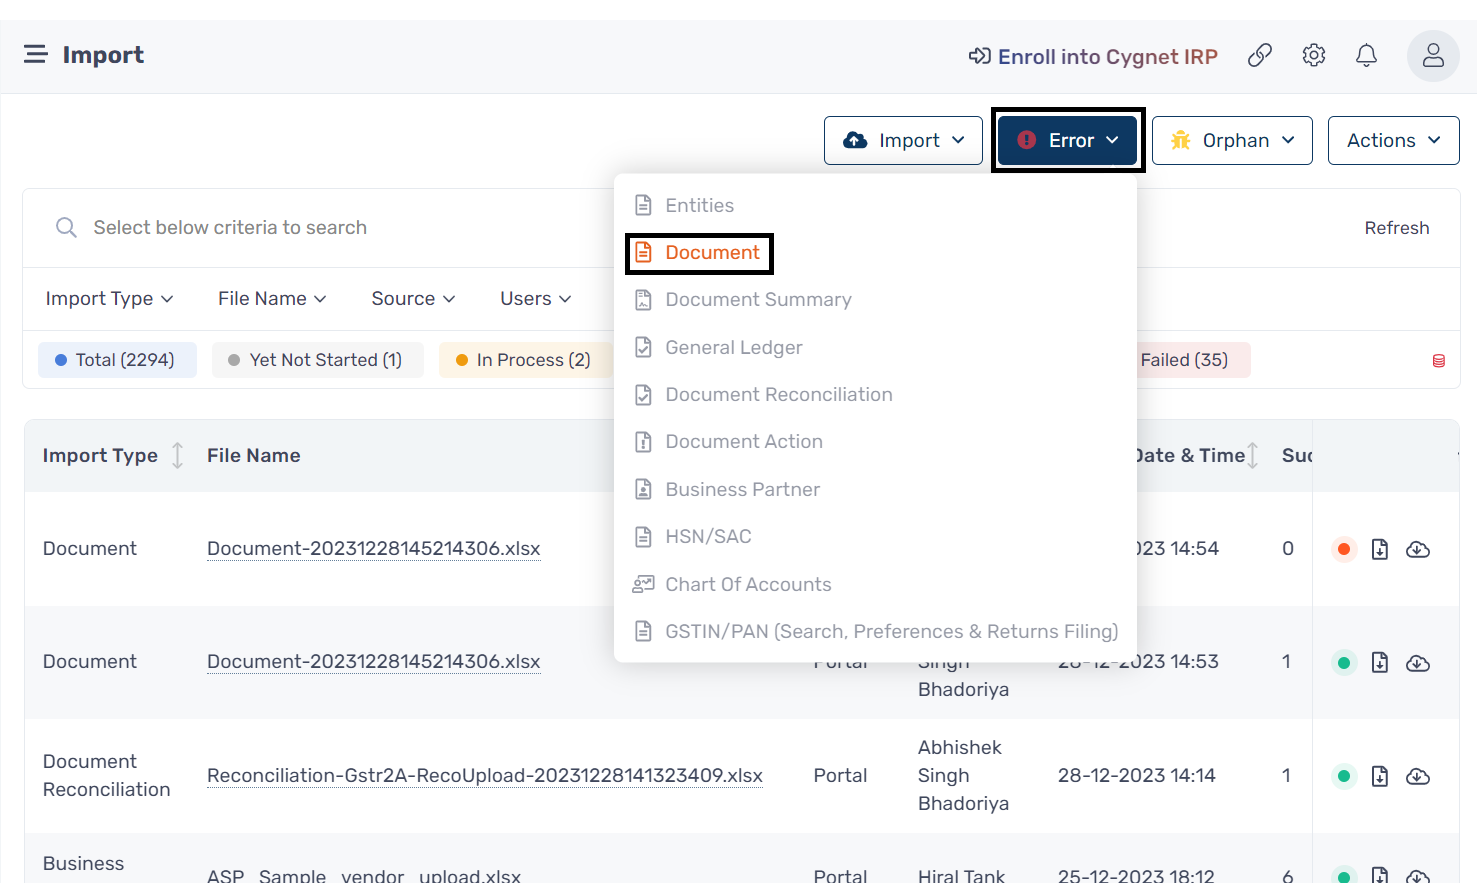The image size is (1477, 883).
Task: Open the Error dropdown button
Action: (x=1068, y=140)
